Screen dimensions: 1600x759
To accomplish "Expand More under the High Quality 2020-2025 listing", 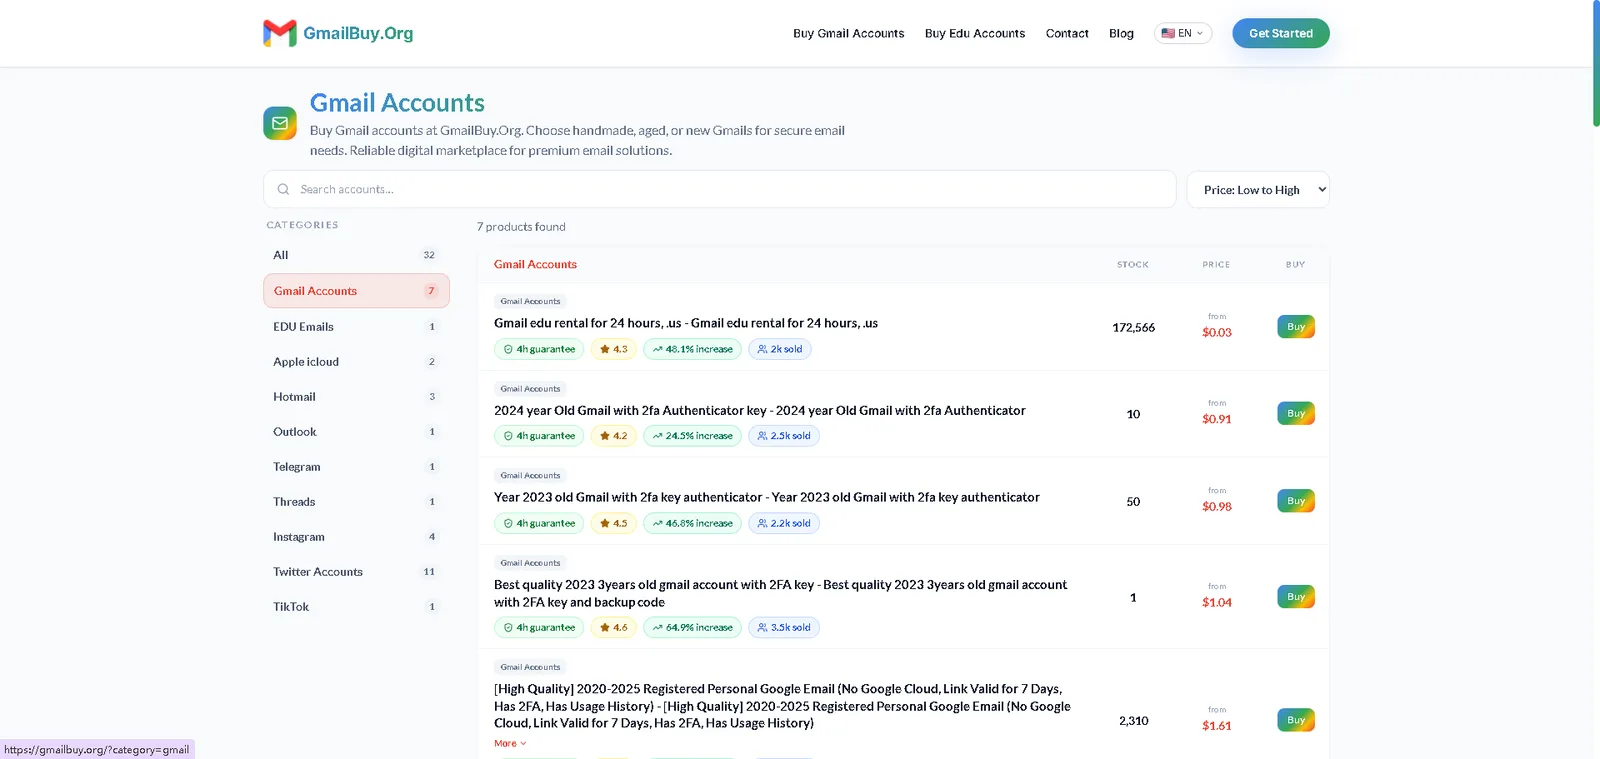I will coord(510,743).
